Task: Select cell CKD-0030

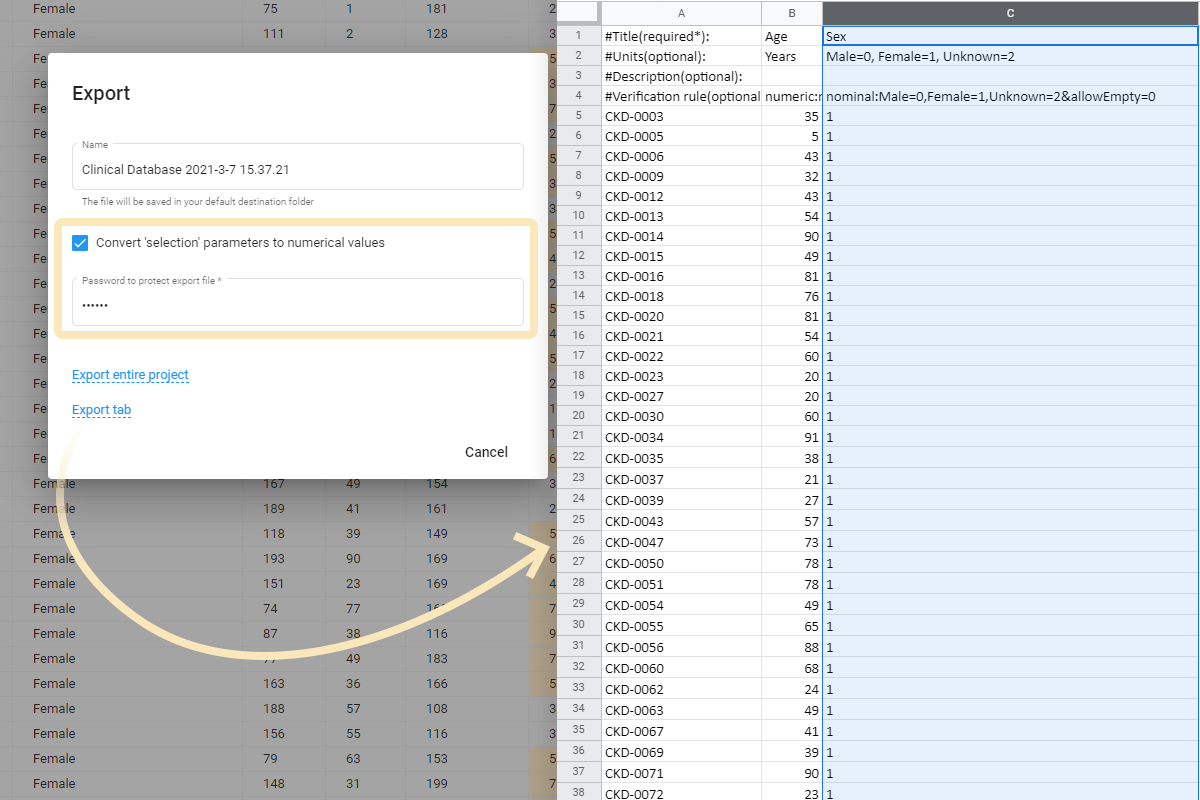Action: (x=681, y=416)
